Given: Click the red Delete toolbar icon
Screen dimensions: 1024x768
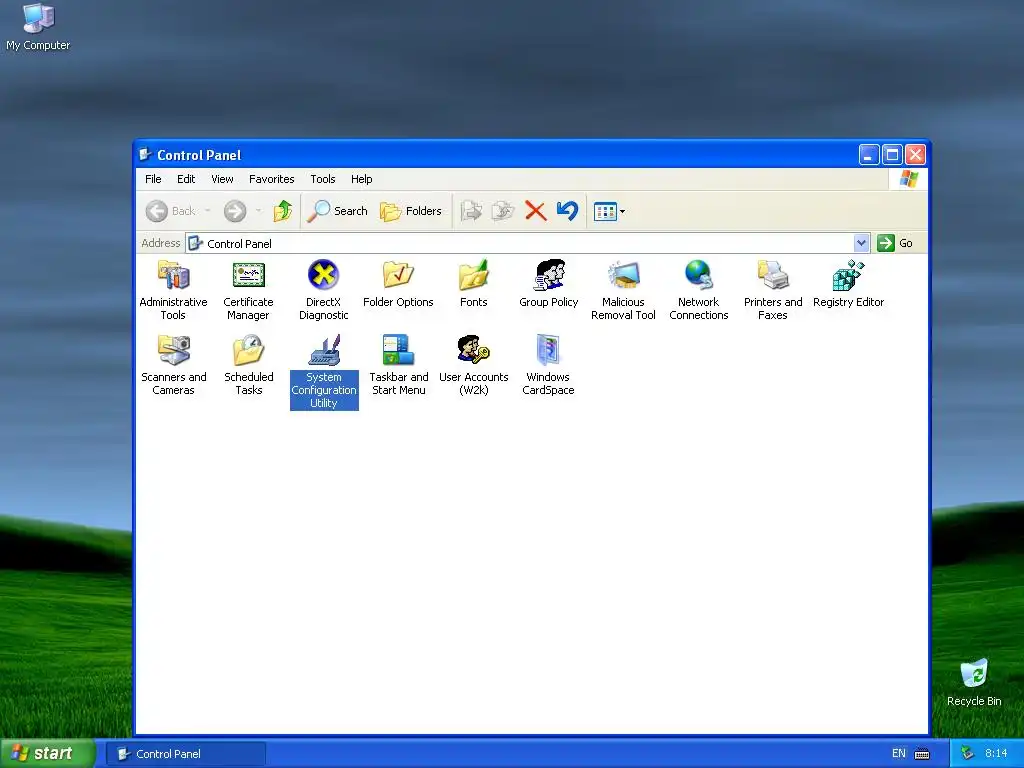Looking at the screenshot, I should click(x=536, y=211).
